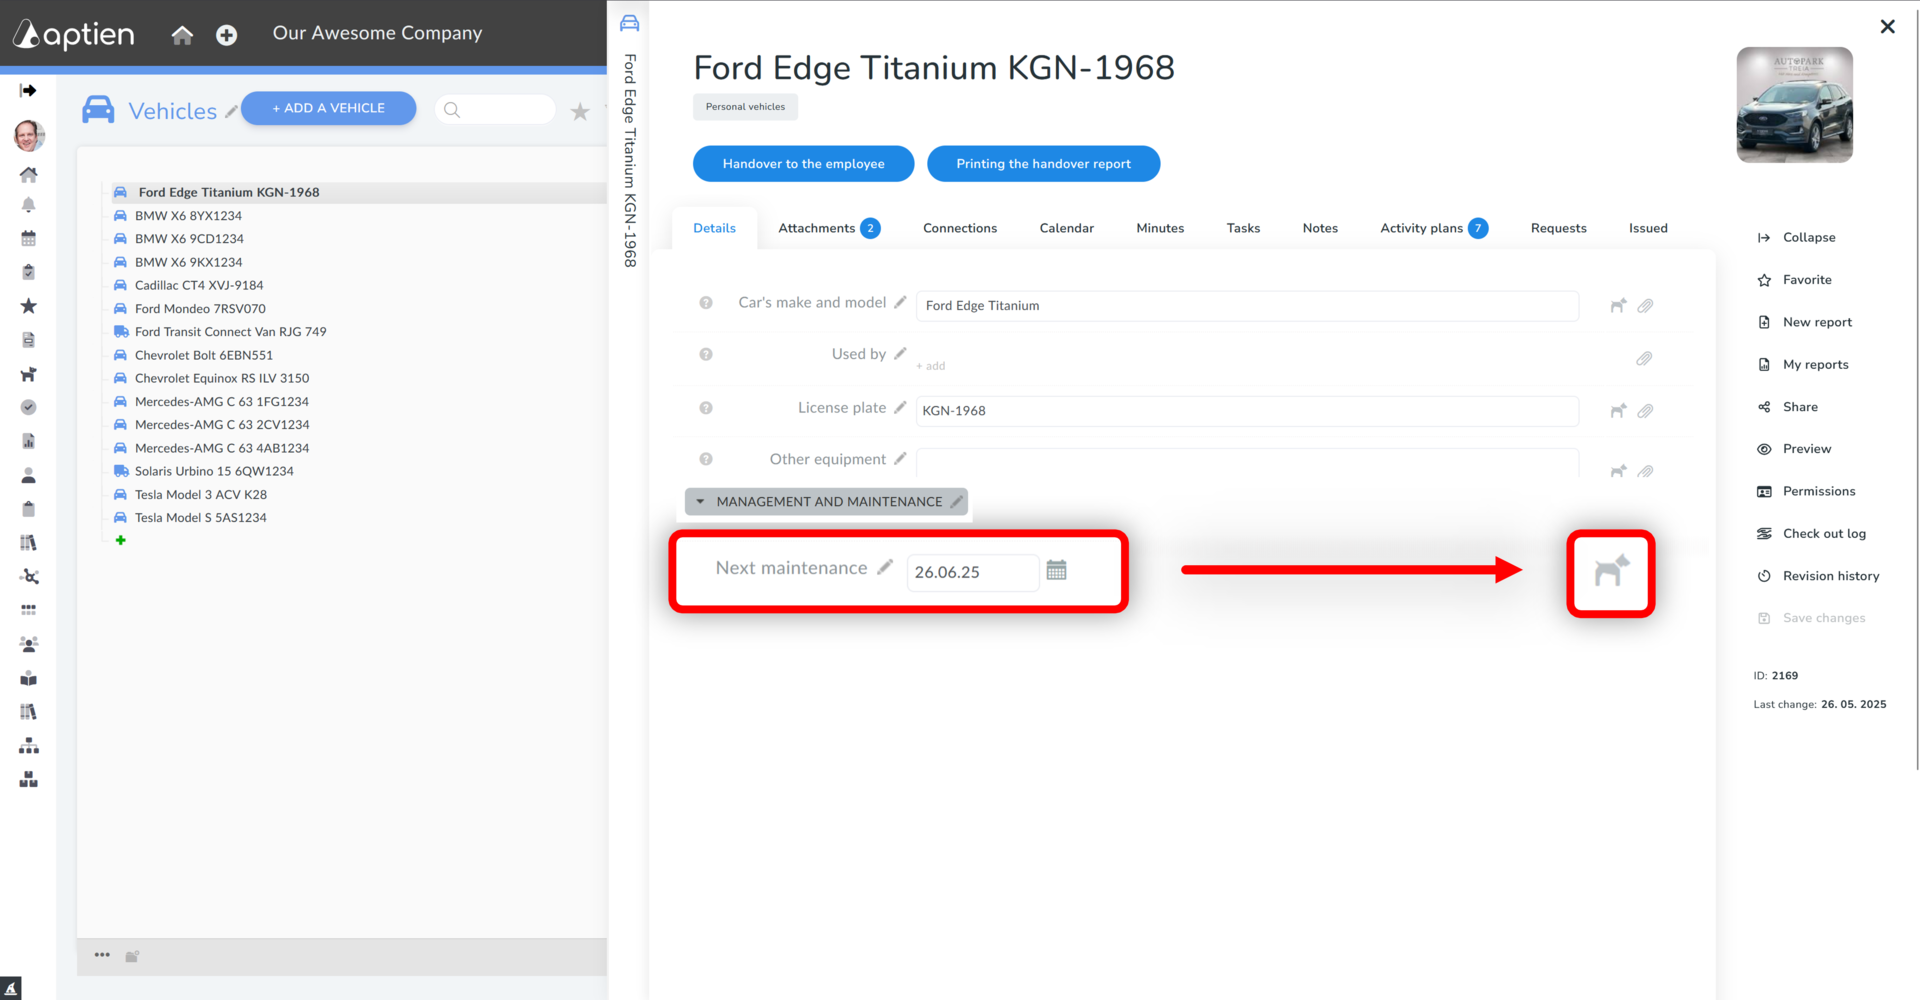Select Tesla Model 3 ACV K28
Viewport: 1920px width, 1000px height.
[x=201, y=494]
